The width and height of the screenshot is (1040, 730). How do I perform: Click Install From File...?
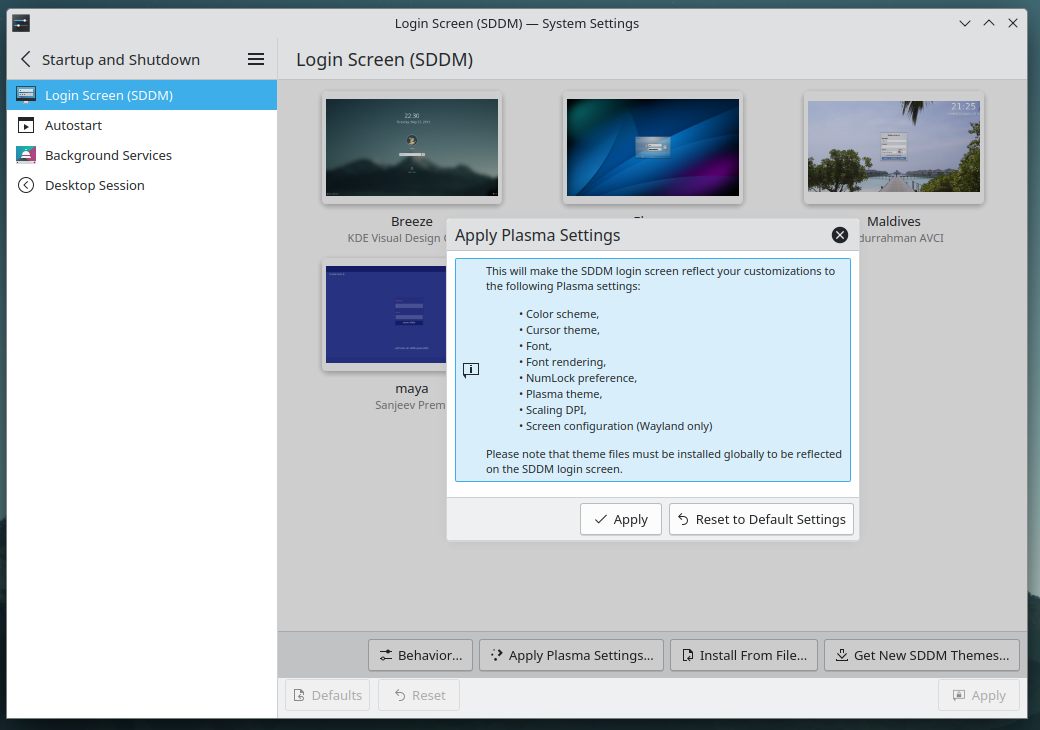[744, 655]
